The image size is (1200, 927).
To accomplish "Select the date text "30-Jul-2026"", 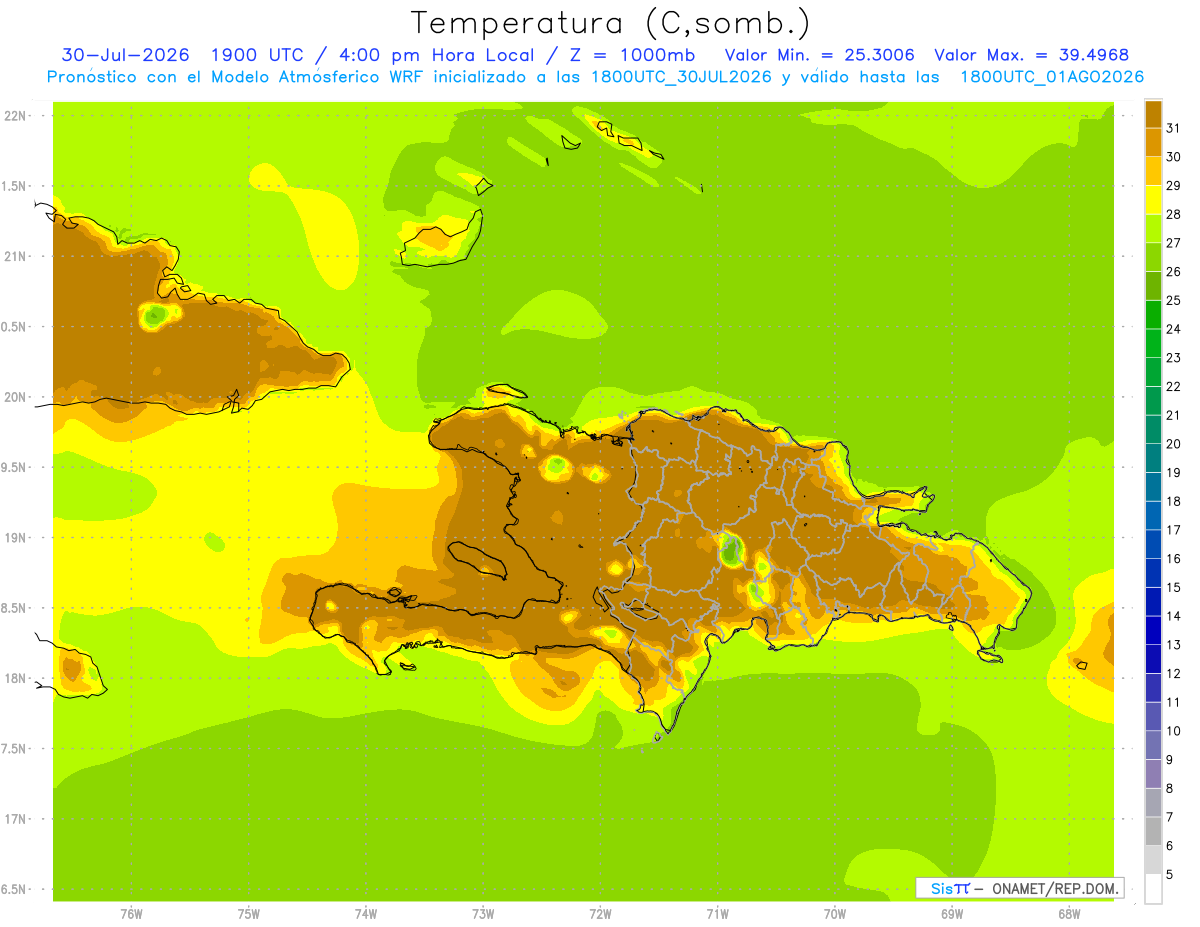I will [x=125, y=55].
